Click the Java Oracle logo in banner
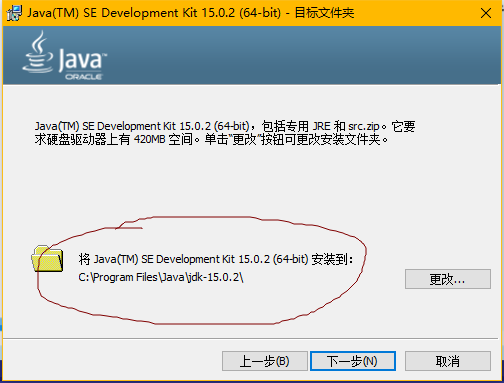Image resolution: width=504 pixels, height=383 pixels. click(65, 56)
